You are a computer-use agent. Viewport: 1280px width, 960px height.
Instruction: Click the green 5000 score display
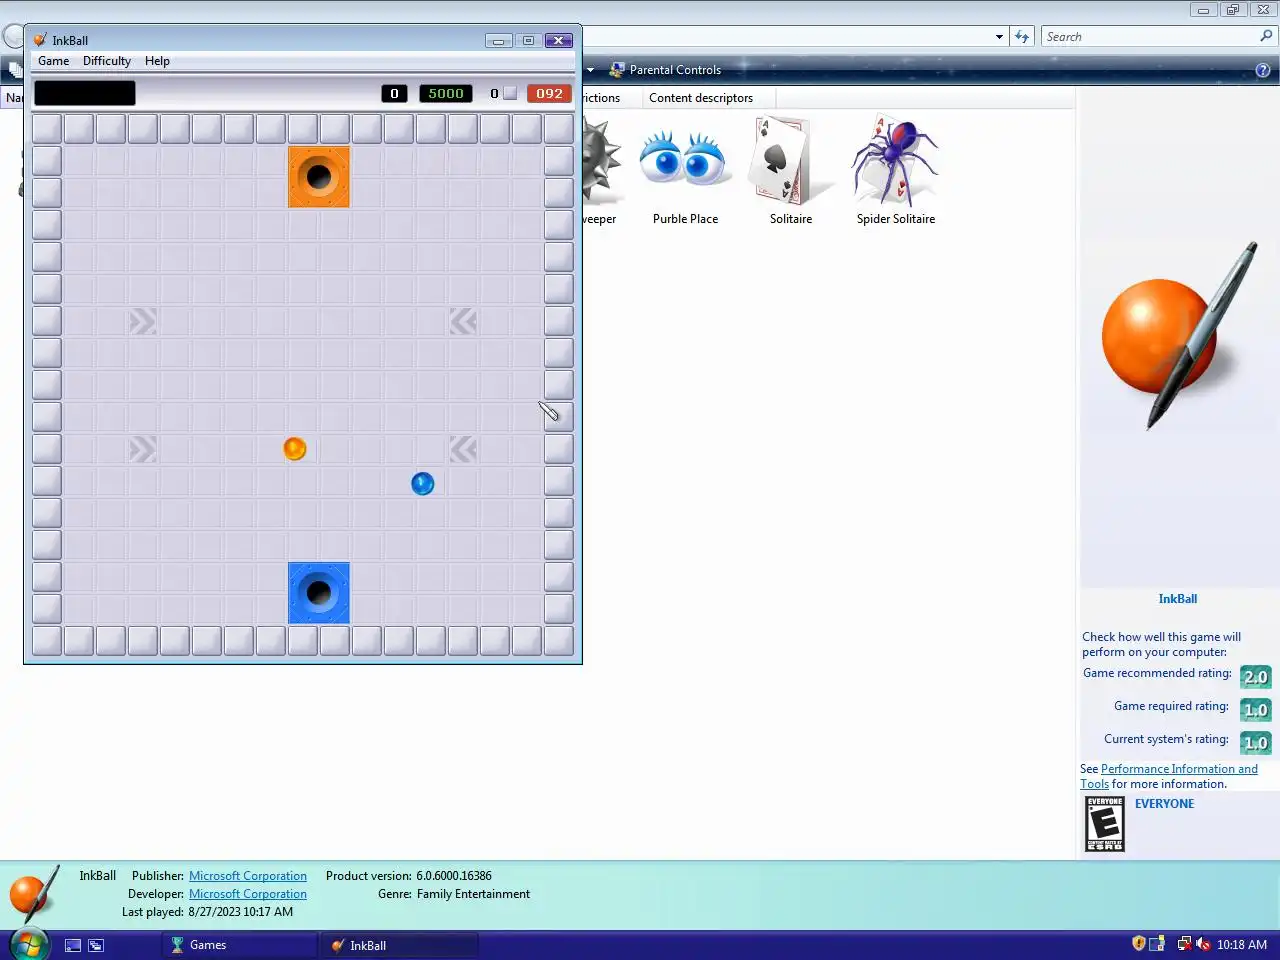(x=446, y=93)
